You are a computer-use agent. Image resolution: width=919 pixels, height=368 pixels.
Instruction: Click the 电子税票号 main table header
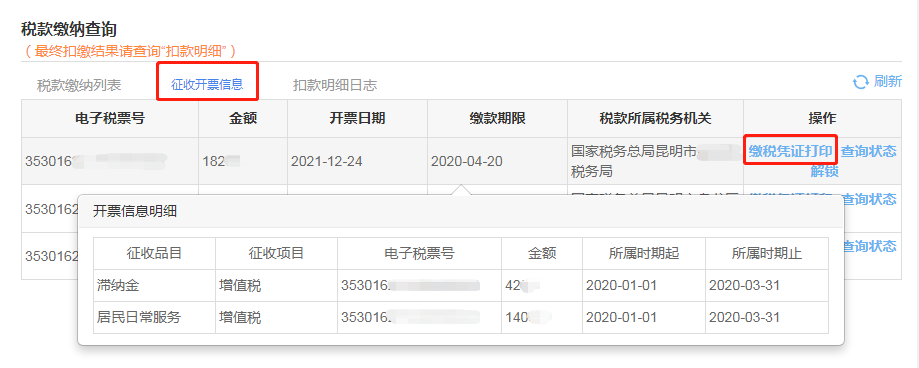point(110,118)
